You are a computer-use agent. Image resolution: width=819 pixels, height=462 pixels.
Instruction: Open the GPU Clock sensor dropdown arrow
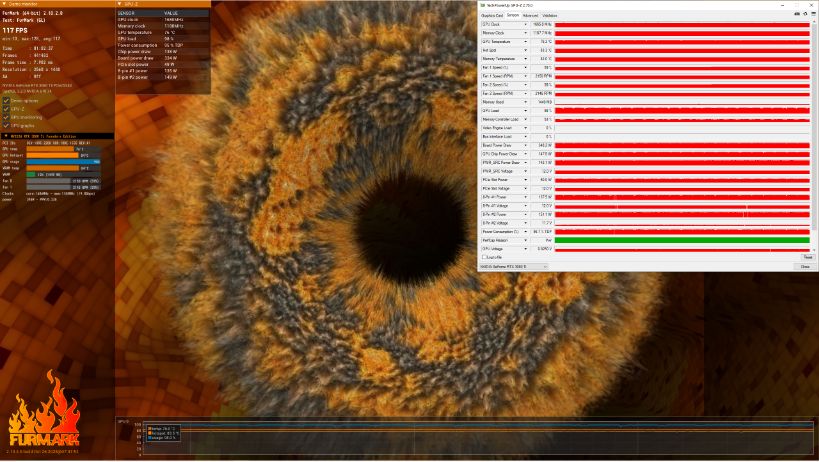pyautogui.click(x=525, y=25)
